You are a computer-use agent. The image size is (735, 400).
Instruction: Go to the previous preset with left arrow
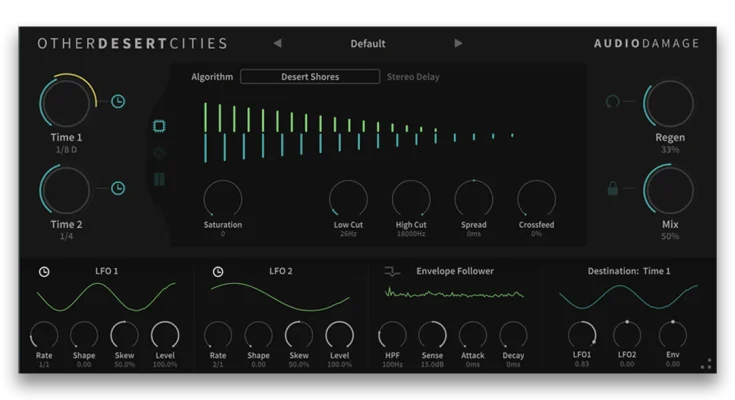[x=277, y=44]
